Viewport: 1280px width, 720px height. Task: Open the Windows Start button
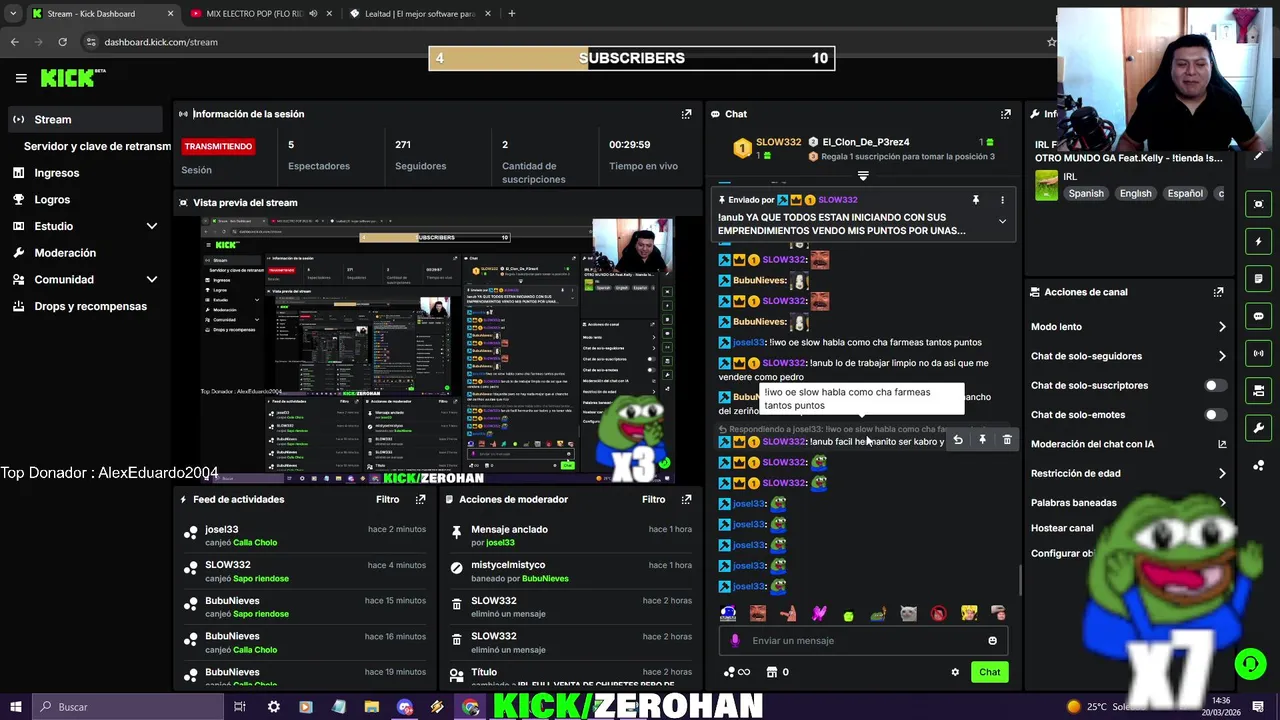tap(16, 707)
